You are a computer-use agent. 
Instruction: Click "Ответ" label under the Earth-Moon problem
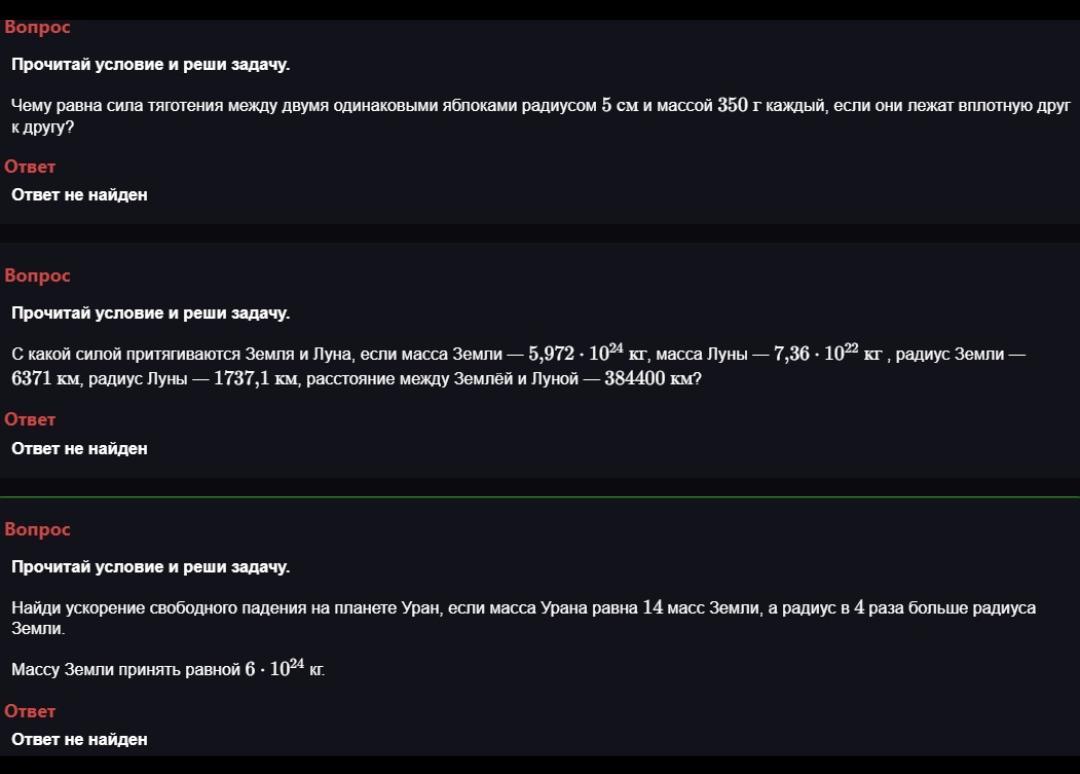click(x=30, y=420)
